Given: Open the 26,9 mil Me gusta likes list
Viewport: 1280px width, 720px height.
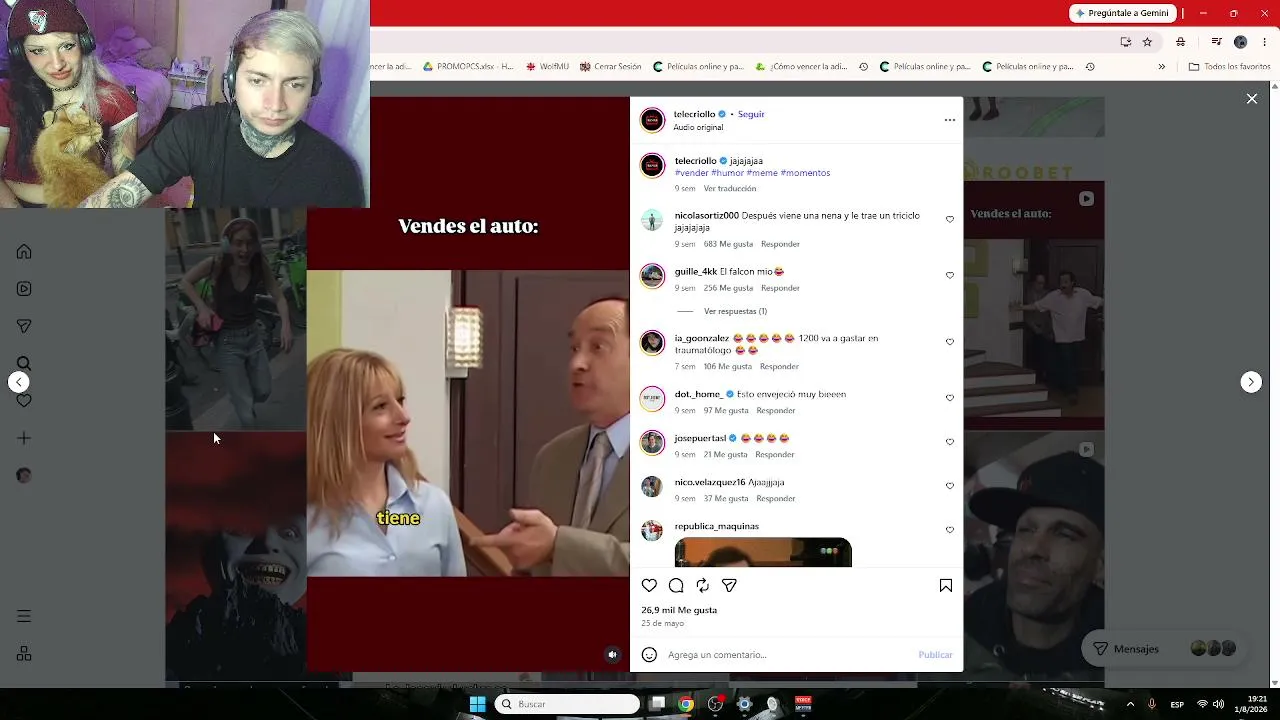Looking at the screenshot, I should click(x=679, y=610).
